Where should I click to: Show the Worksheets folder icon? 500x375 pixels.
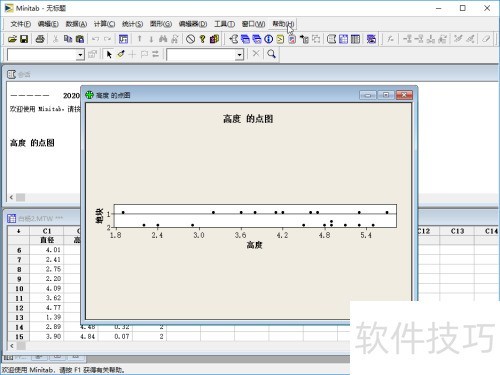pos(245,39)
